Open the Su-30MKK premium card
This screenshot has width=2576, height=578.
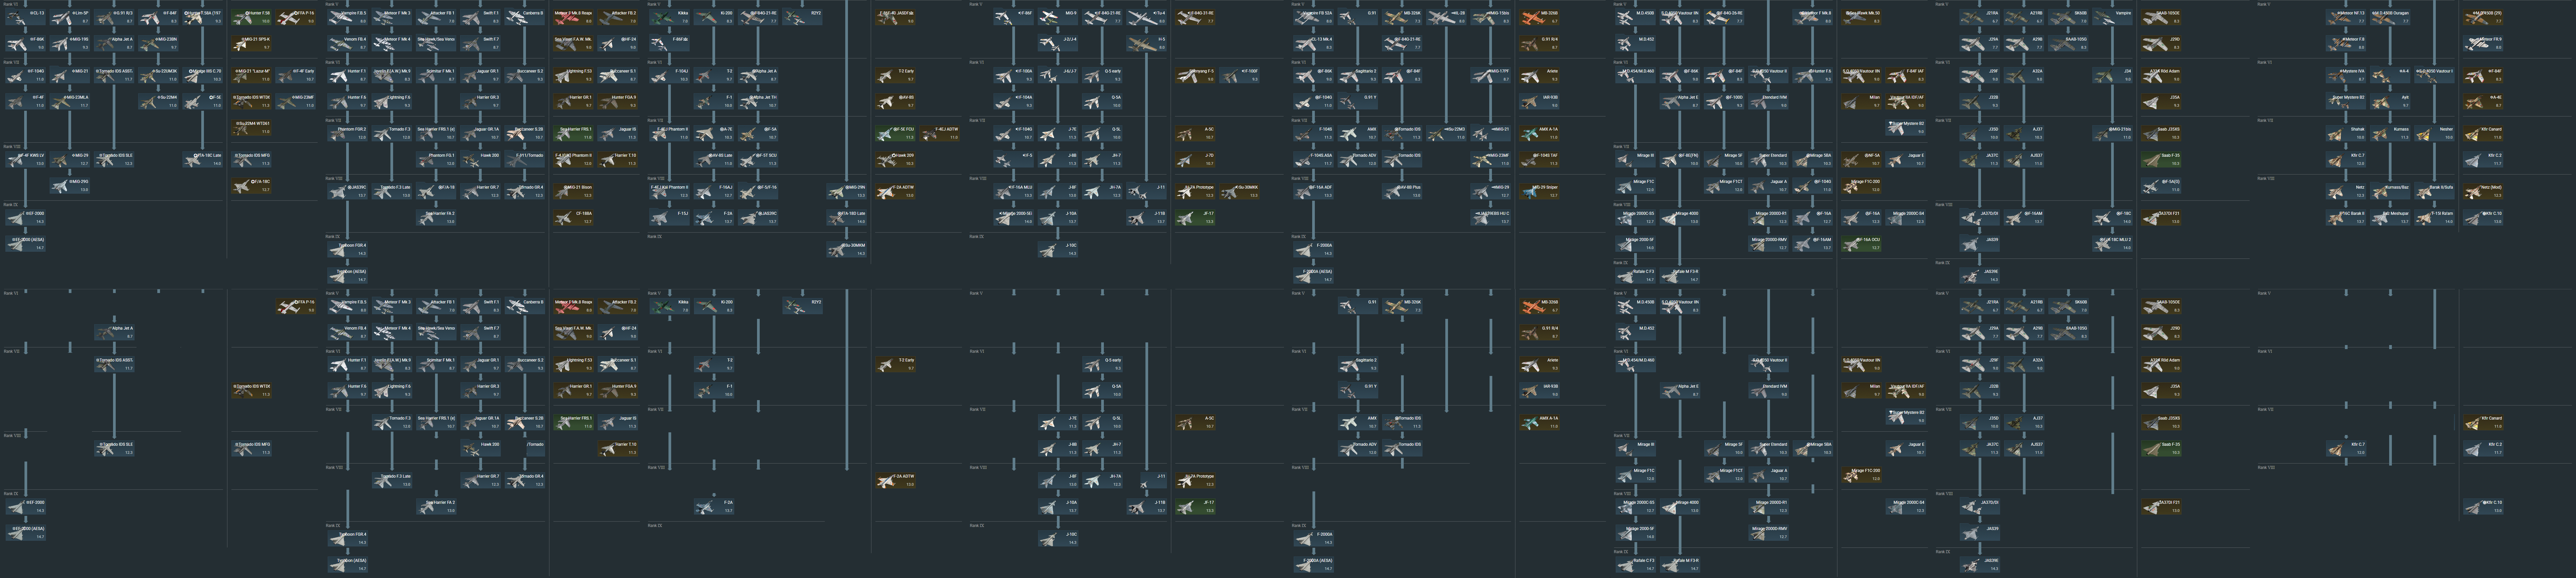(x=1240, y=191)
